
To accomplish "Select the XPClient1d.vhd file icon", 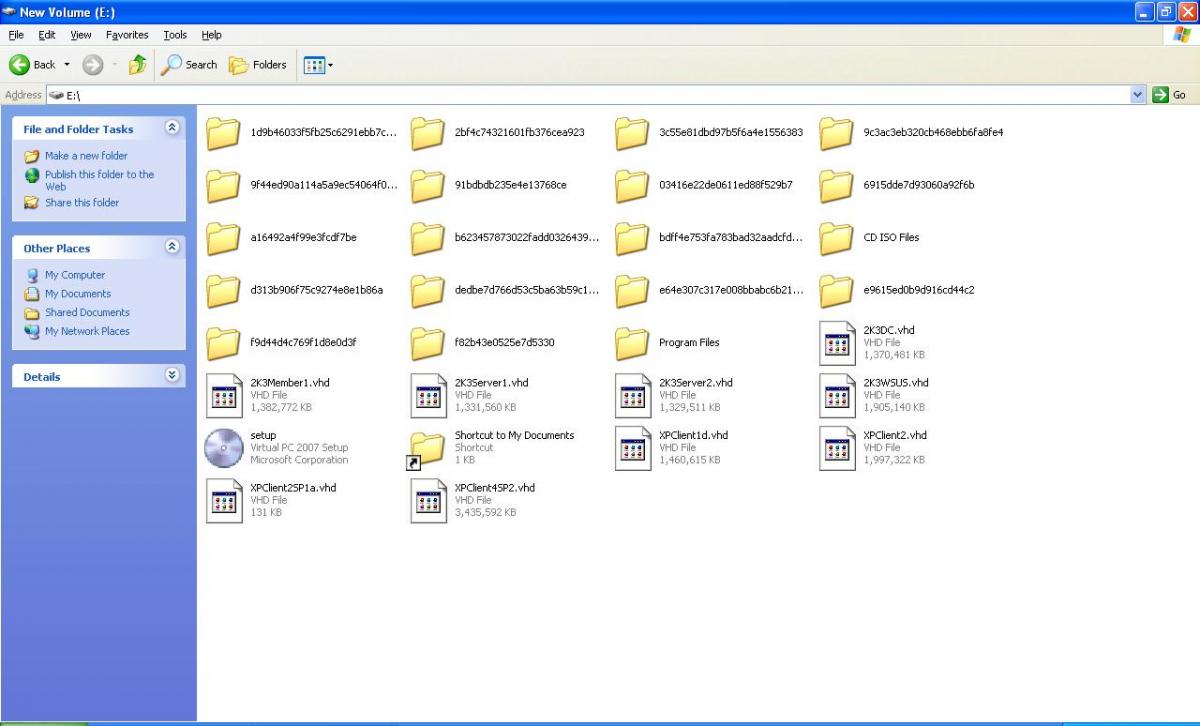I will tap(633, 448).
